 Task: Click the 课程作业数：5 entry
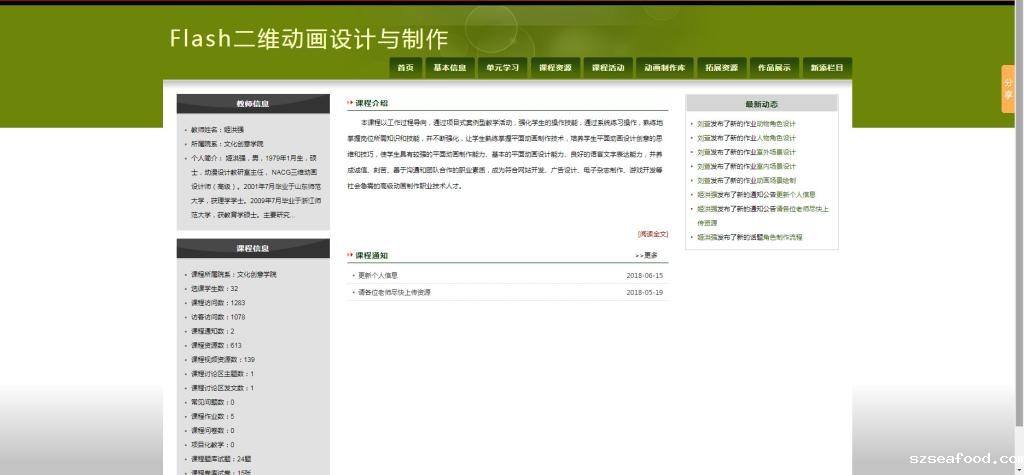(213, 417)
